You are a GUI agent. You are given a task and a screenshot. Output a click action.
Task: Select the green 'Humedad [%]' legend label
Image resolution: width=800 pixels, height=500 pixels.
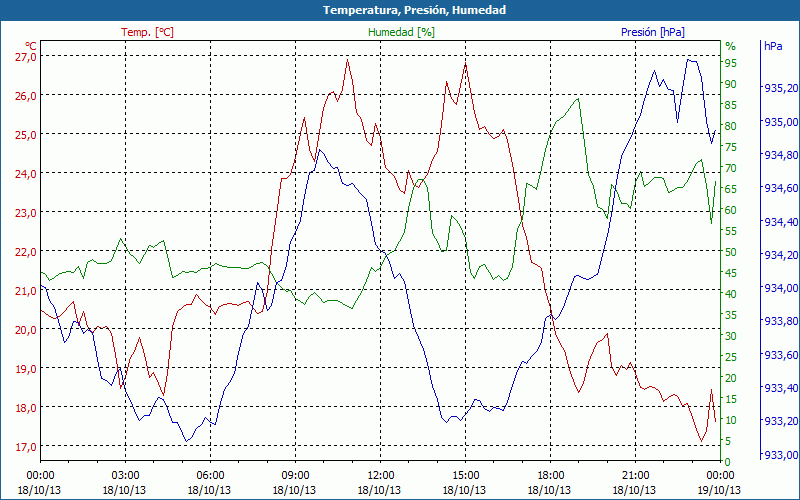(401, 32)
